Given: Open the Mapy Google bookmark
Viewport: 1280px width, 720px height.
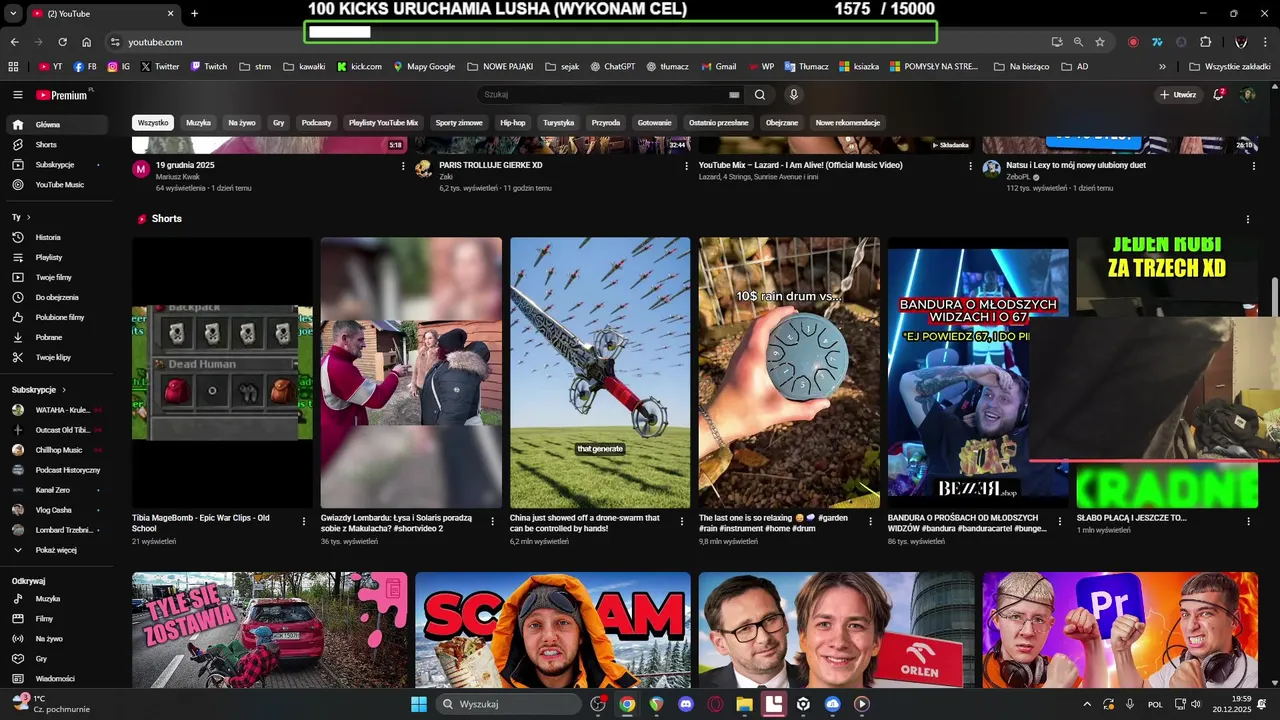Looking at the screenshot, I should click(x=424, y=67).
